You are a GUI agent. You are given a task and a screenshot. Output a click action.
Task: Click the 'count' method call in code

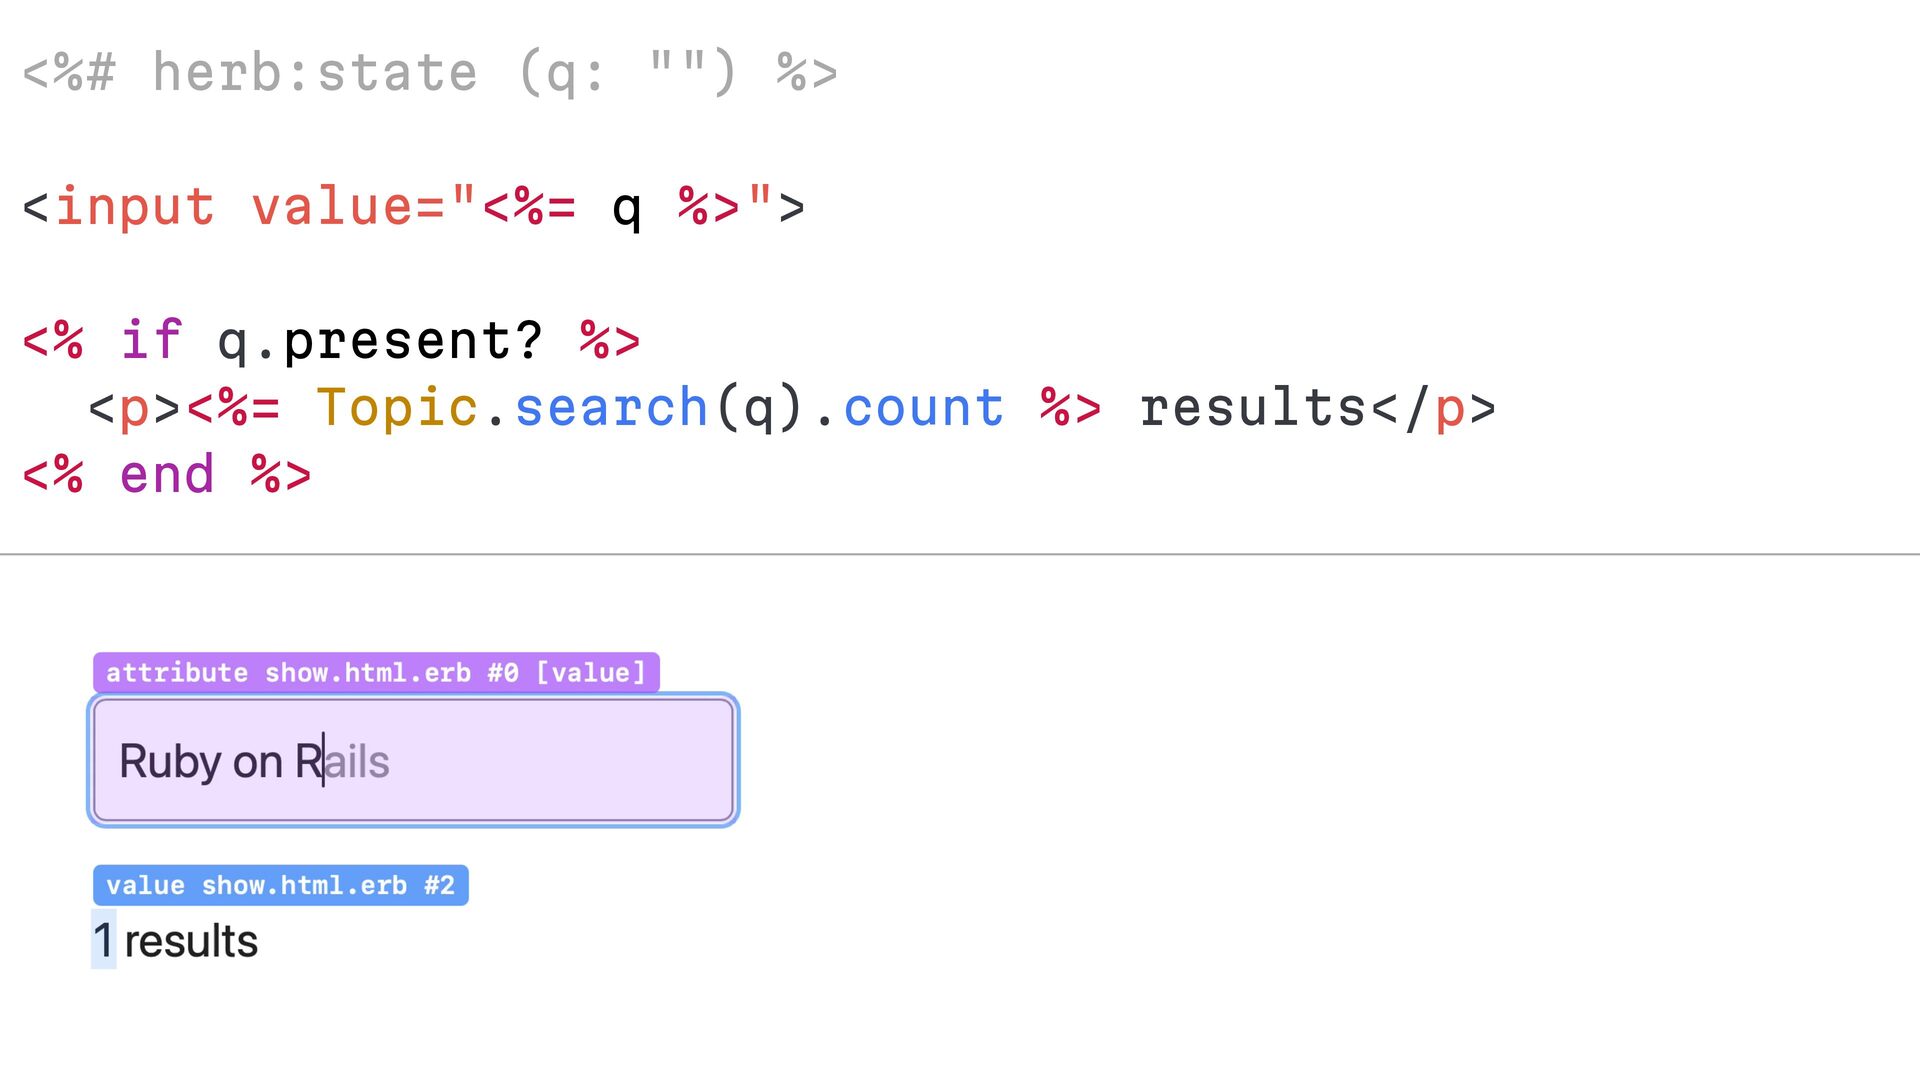coord(924,408)
